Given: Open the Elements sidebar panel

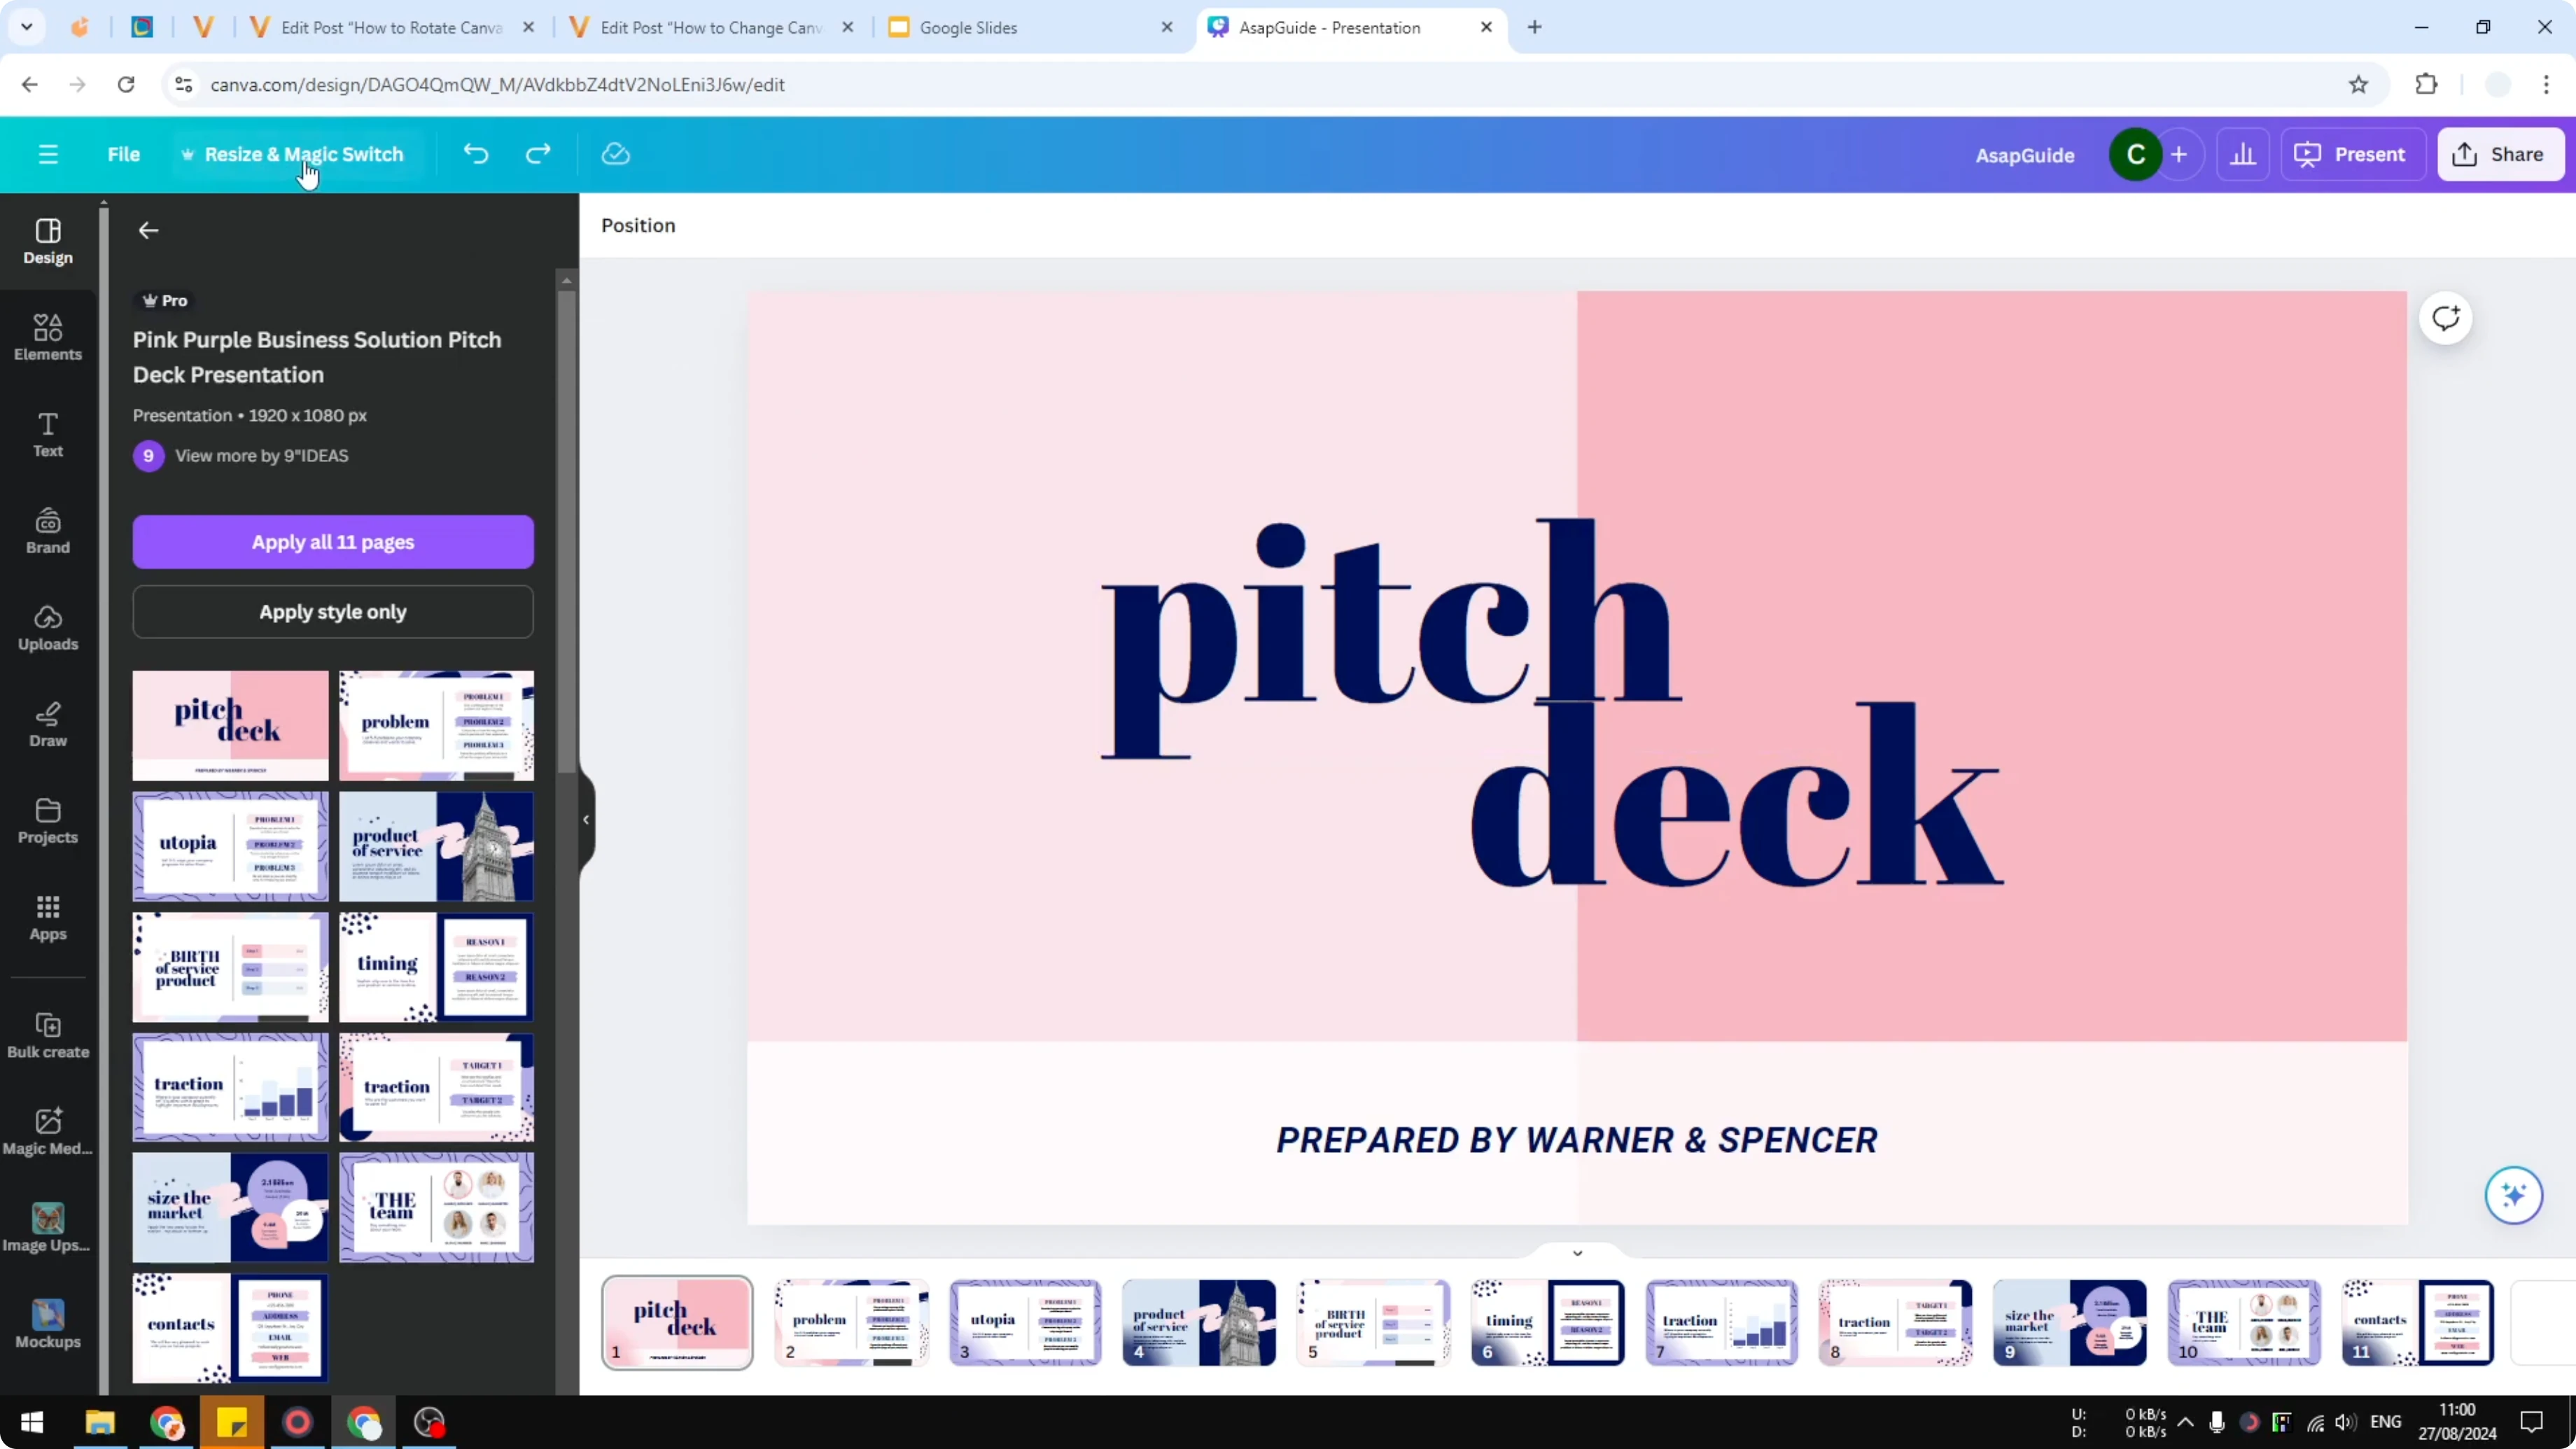Looking at the screenshot, I should point(48,338).
